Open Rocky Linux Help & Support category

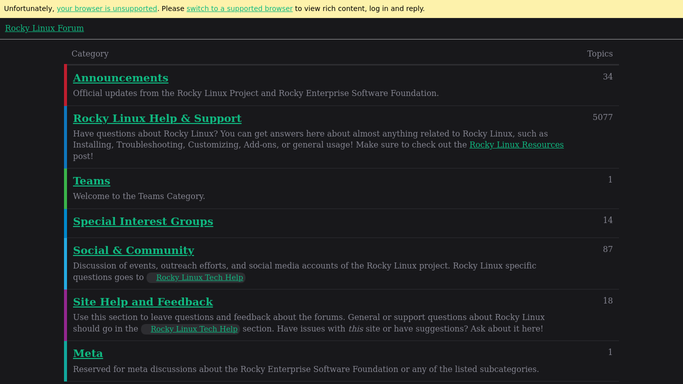[x=157, y=118]
